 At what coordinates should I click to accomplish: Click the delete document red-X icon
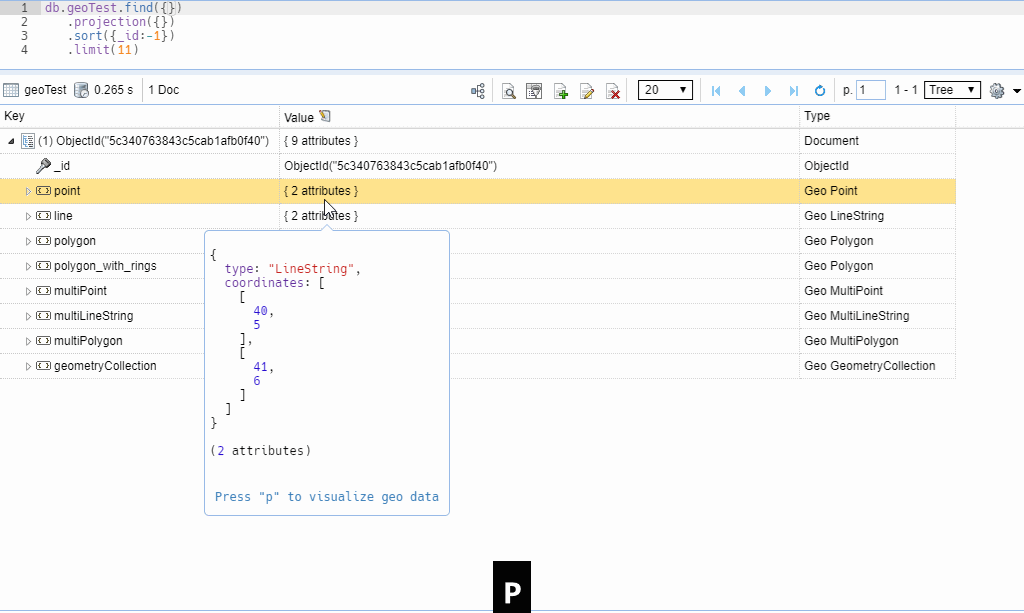pos(613,91)
